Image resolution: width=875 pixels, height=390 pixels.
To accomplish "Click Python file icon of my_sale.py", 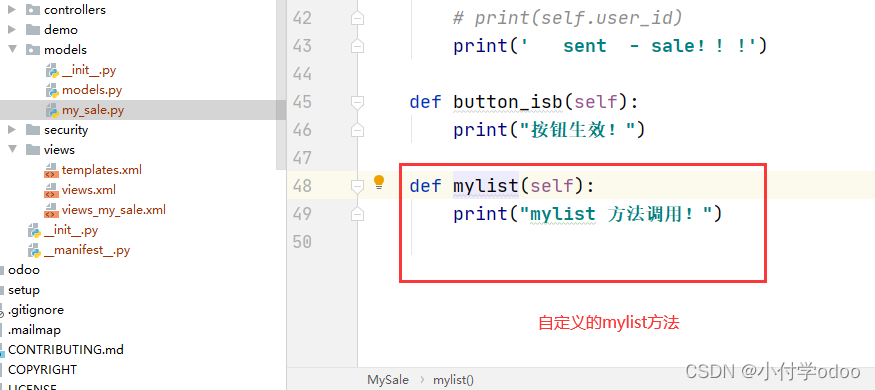I will (52, 110).
